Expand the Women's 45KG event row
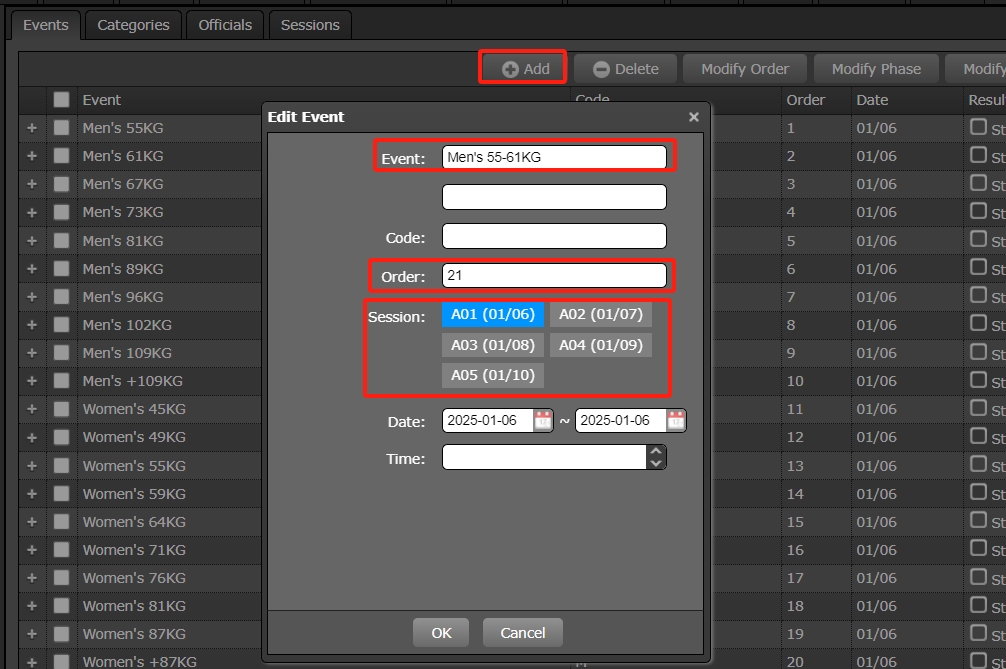 pos(31,409)
